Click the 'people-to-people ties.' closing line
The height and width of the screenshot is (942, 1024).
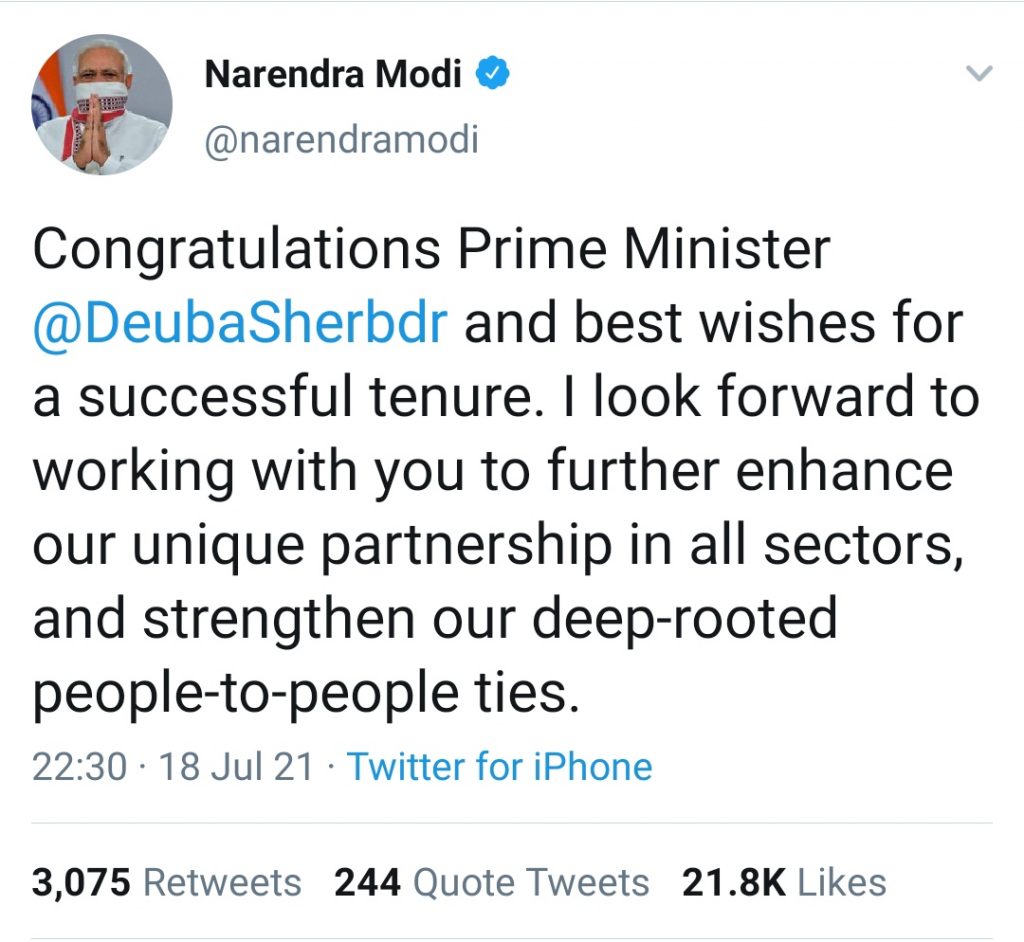point(306,692)
